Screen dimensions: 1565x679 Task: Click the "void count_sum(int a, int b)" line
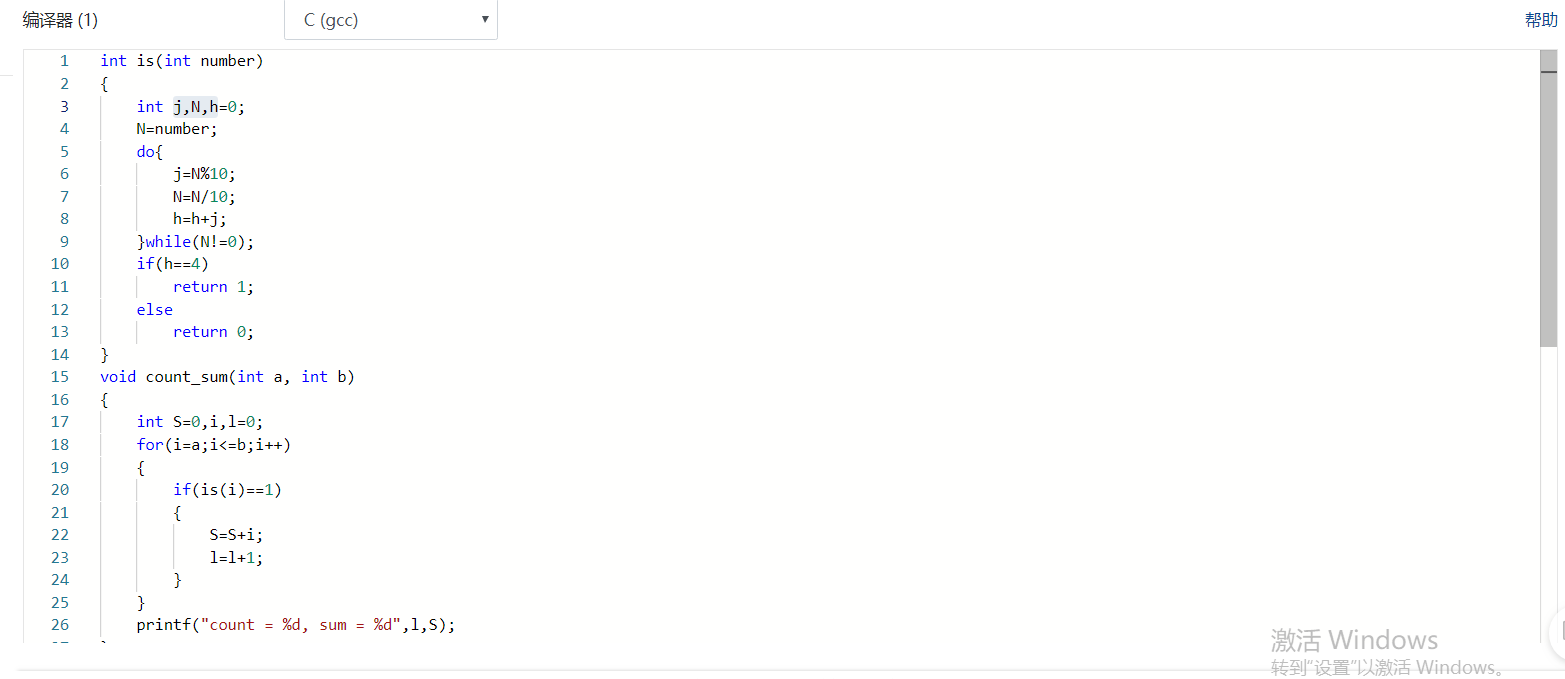[227, 377]
